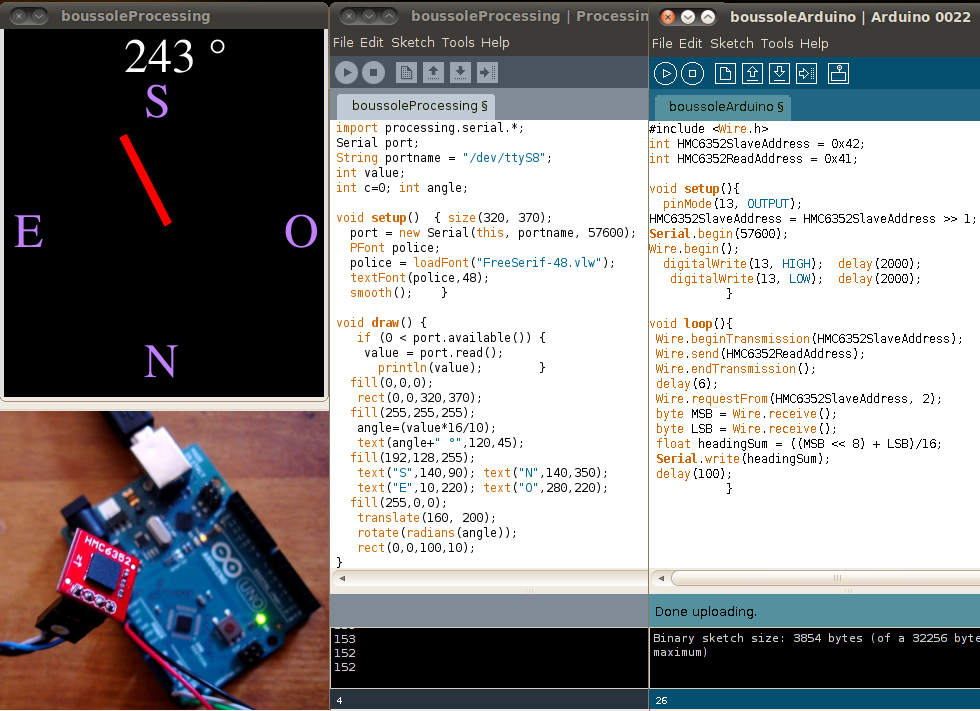The image size is (980, 711).
Task: Click line number 4 in Processing status bar
Action: [x=339, y=700]
